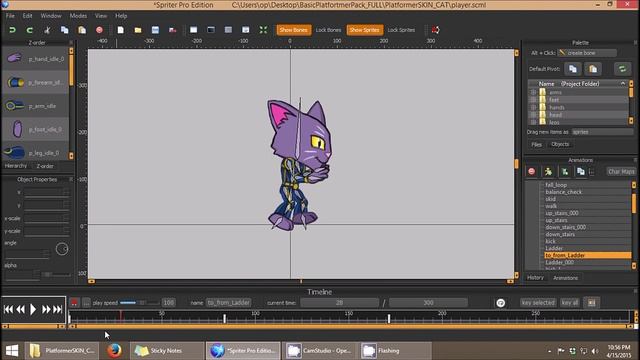Switch to the History tab

(535, 278)
